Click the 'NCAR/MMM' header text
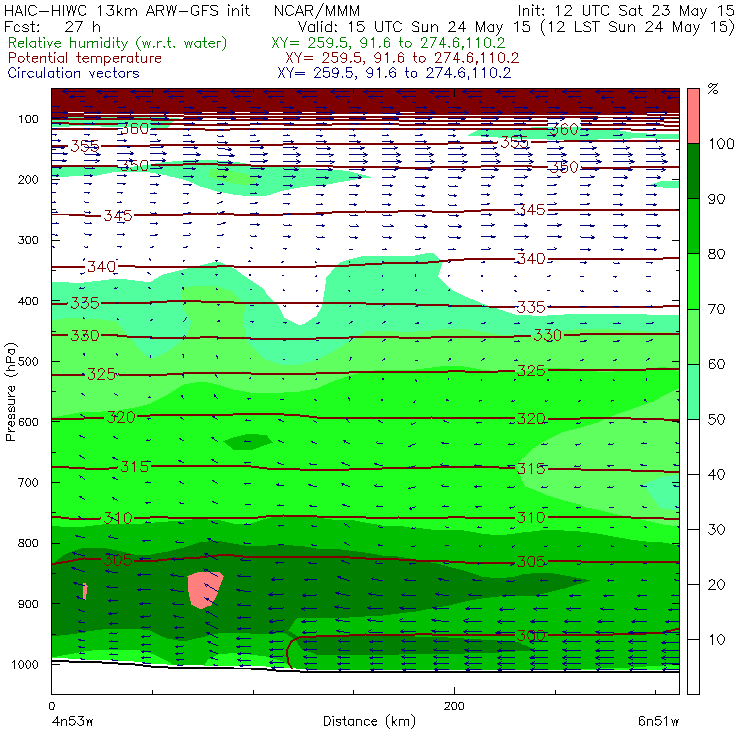This screenshot has width=740, height=740. (317, 10)
